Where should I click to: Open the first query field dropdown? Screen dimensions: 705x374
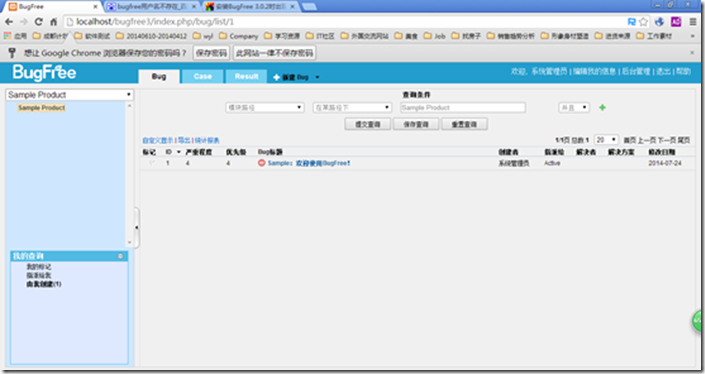click(265, 107)
